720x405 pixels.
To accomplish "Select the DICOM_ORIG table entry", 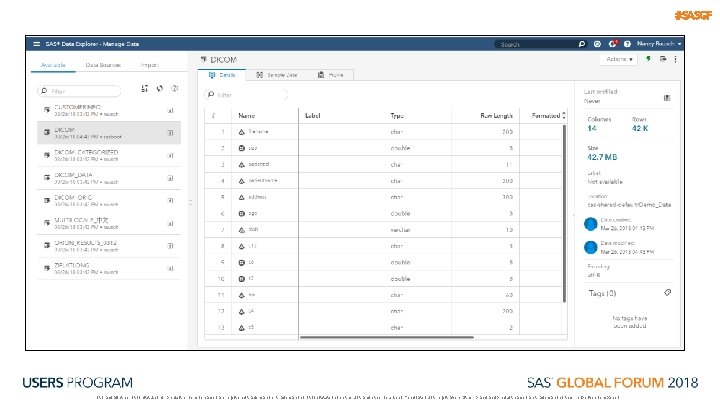I will coord(109,200).
